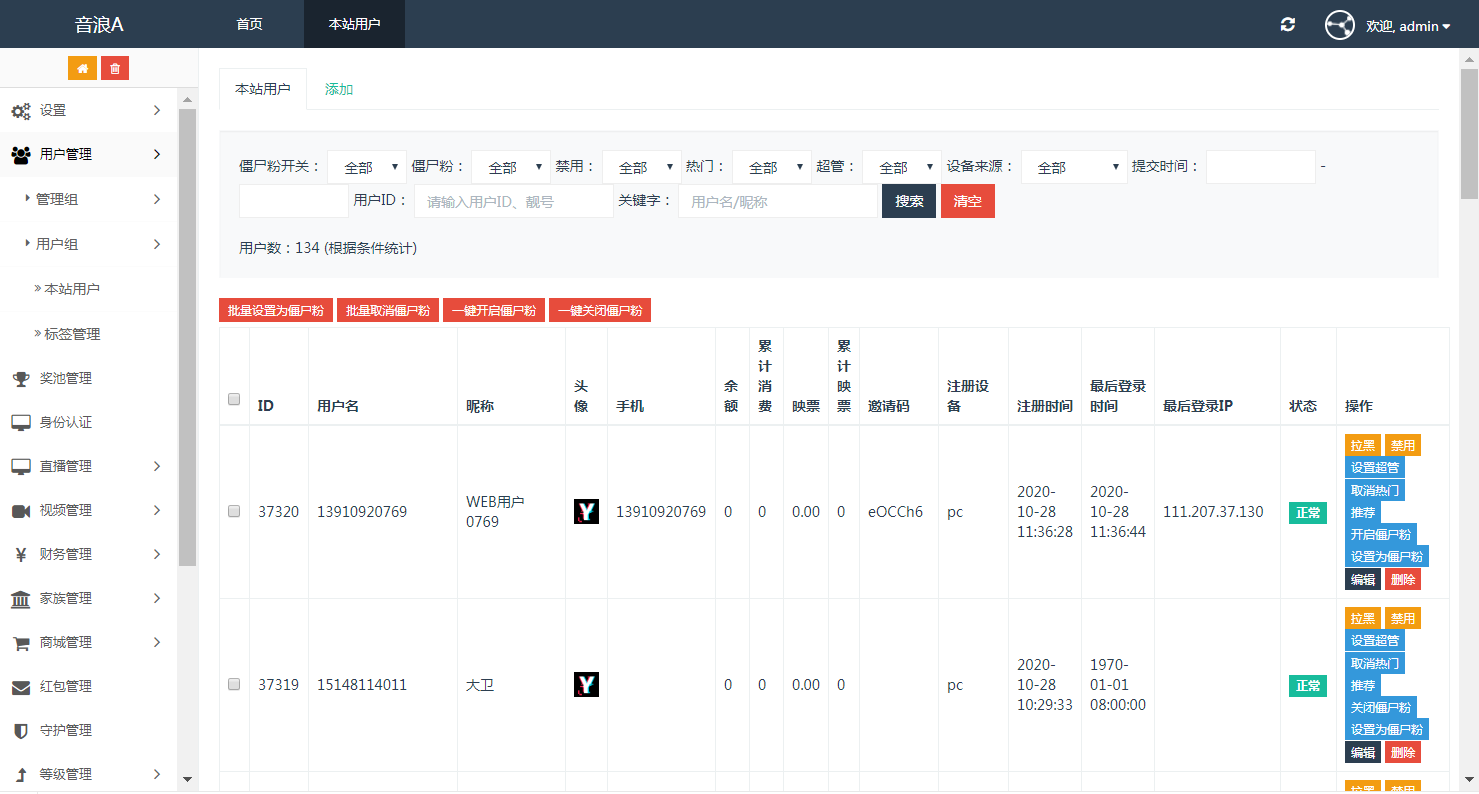The image size is (1479, 794).
Task: Click the video camera icon beside 视频管理
Action: (20, 511)
